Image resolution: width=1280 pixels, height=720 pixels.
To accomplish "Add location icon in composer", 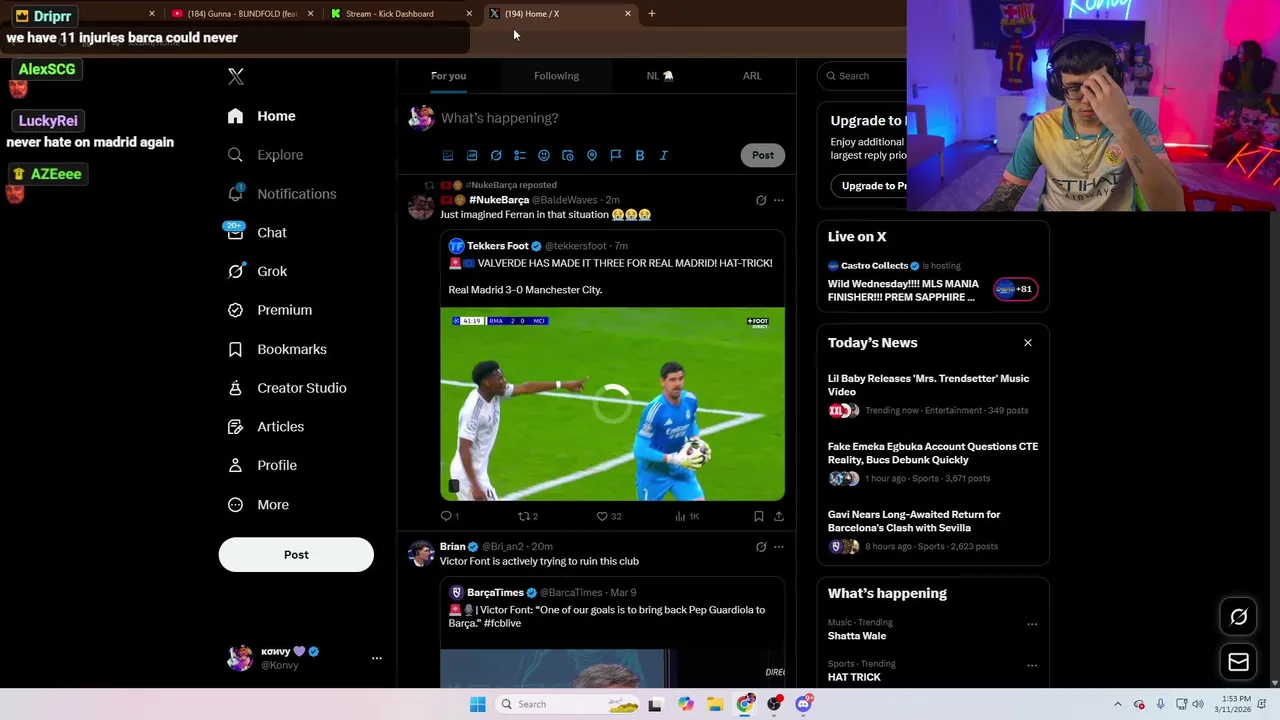I will [x=592, y=155].
